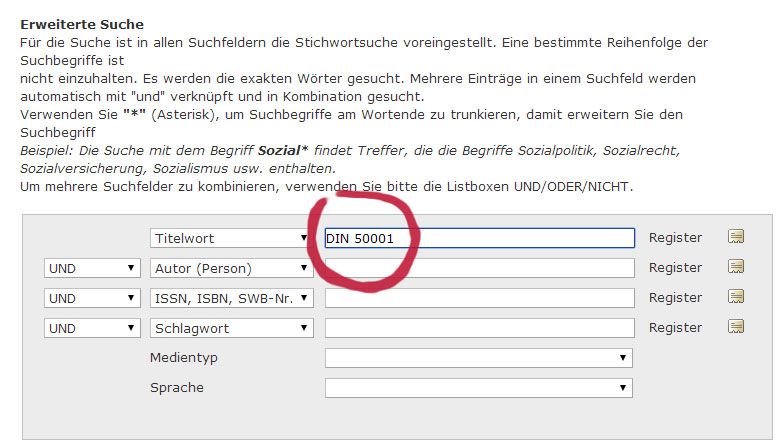Click the register icon beside Titelwort row
This screenshot has width=784, height=444.
point(736,237)
